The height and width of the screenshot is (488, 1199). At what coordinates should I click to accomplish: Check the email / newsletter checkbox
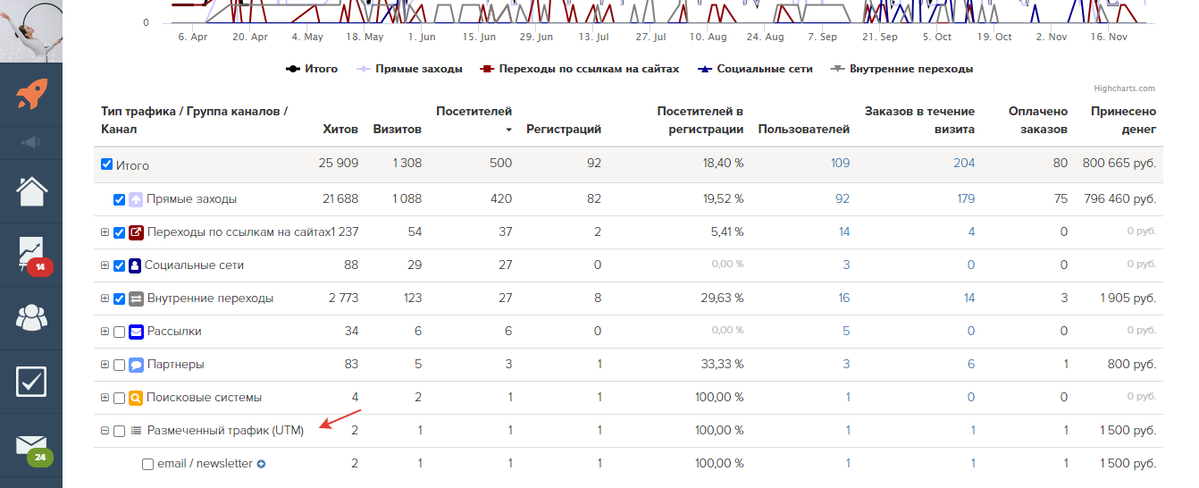tap(148, 464)
